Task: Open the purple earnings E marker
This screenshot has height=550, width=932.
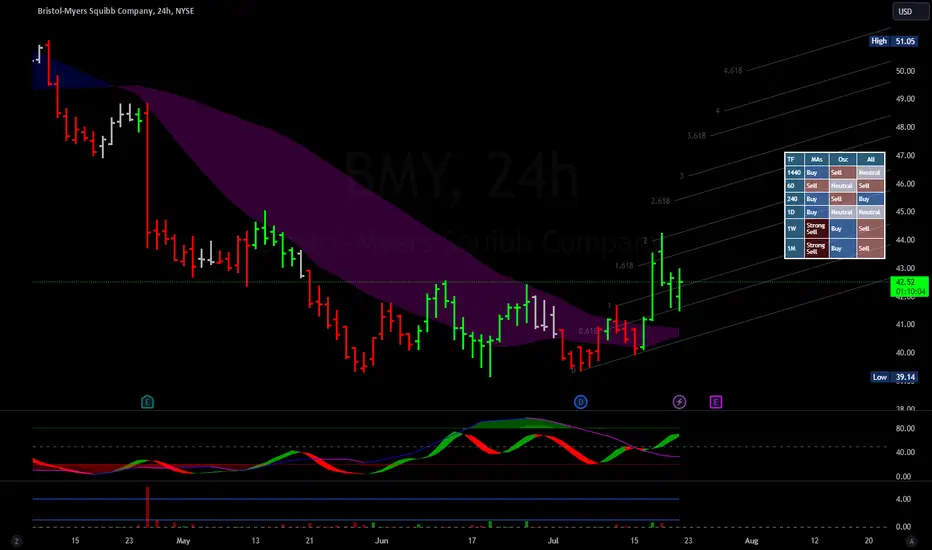Action: (x=716, y=402)
